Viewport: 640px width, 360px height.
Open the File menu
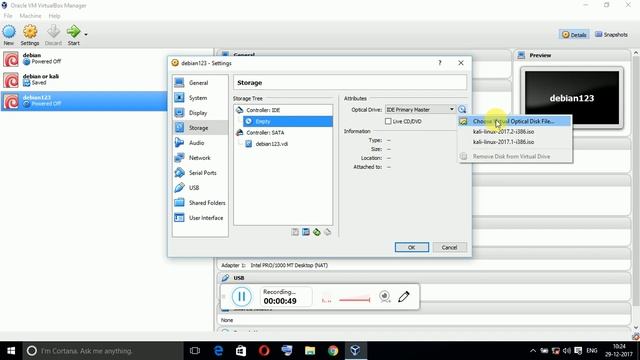click(x=8, y=16)
